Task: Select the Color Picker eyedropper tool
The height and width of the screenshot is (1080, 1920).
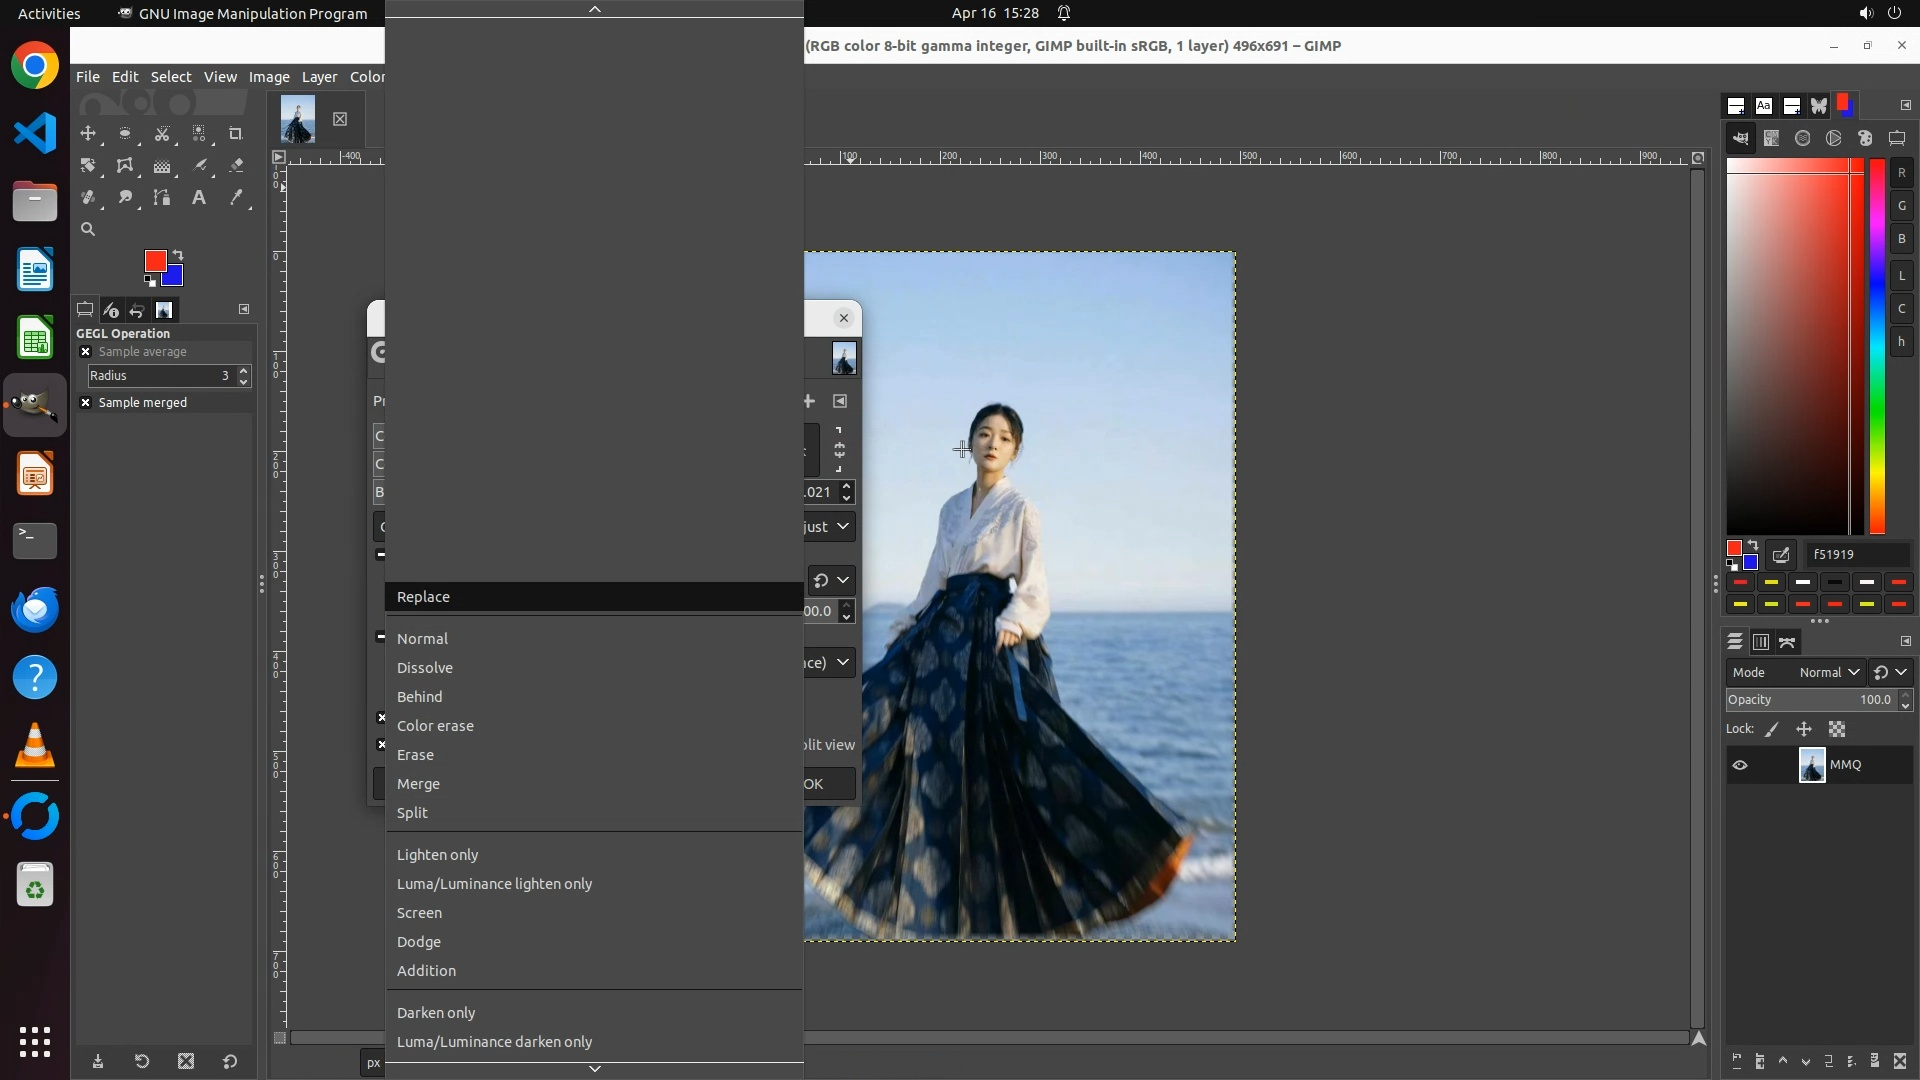Action: tap(236, 198)
